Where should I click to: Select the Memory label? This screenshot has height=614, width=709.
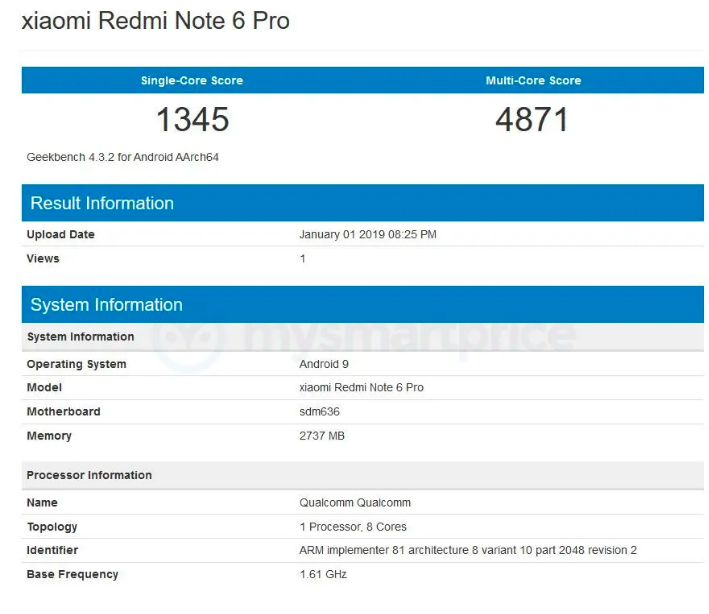coord(49,436)
